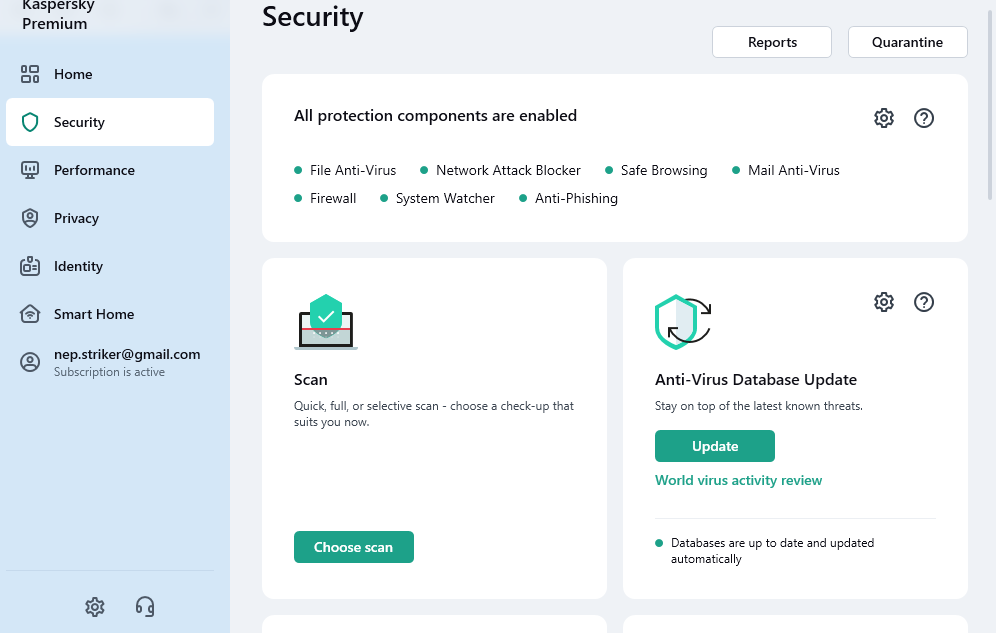Viewport: 996px width, 633px height.
Task: Click help icon in Database Update card
Action: click(924, 302)
